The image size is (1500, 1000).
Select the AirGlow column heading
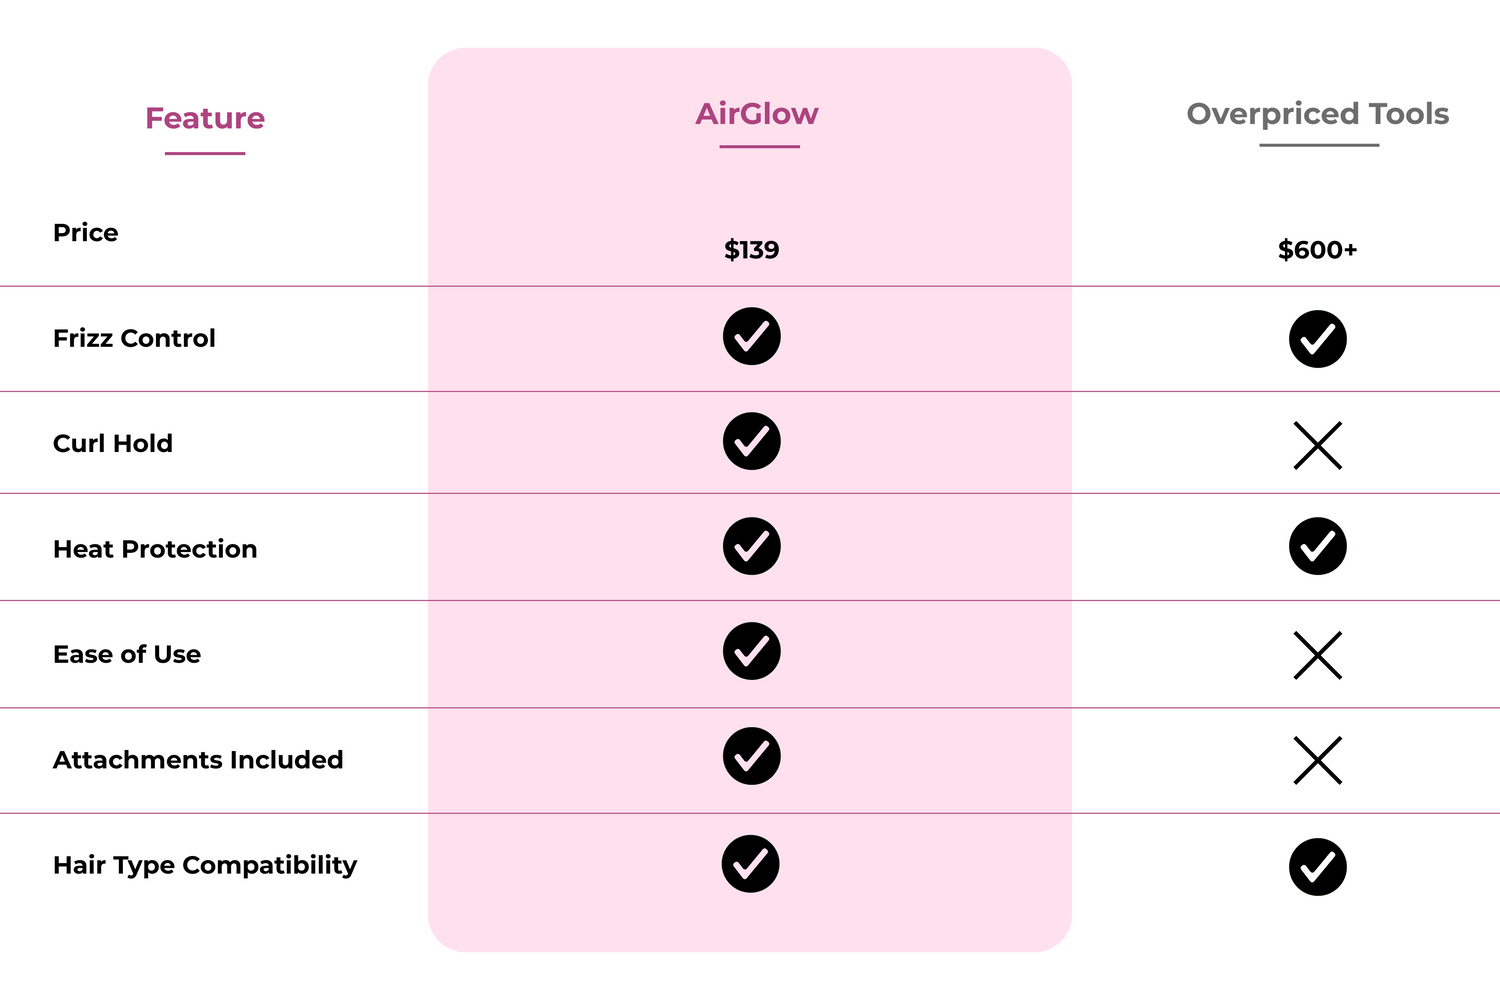pyautogui.click(x=757, y=114)
